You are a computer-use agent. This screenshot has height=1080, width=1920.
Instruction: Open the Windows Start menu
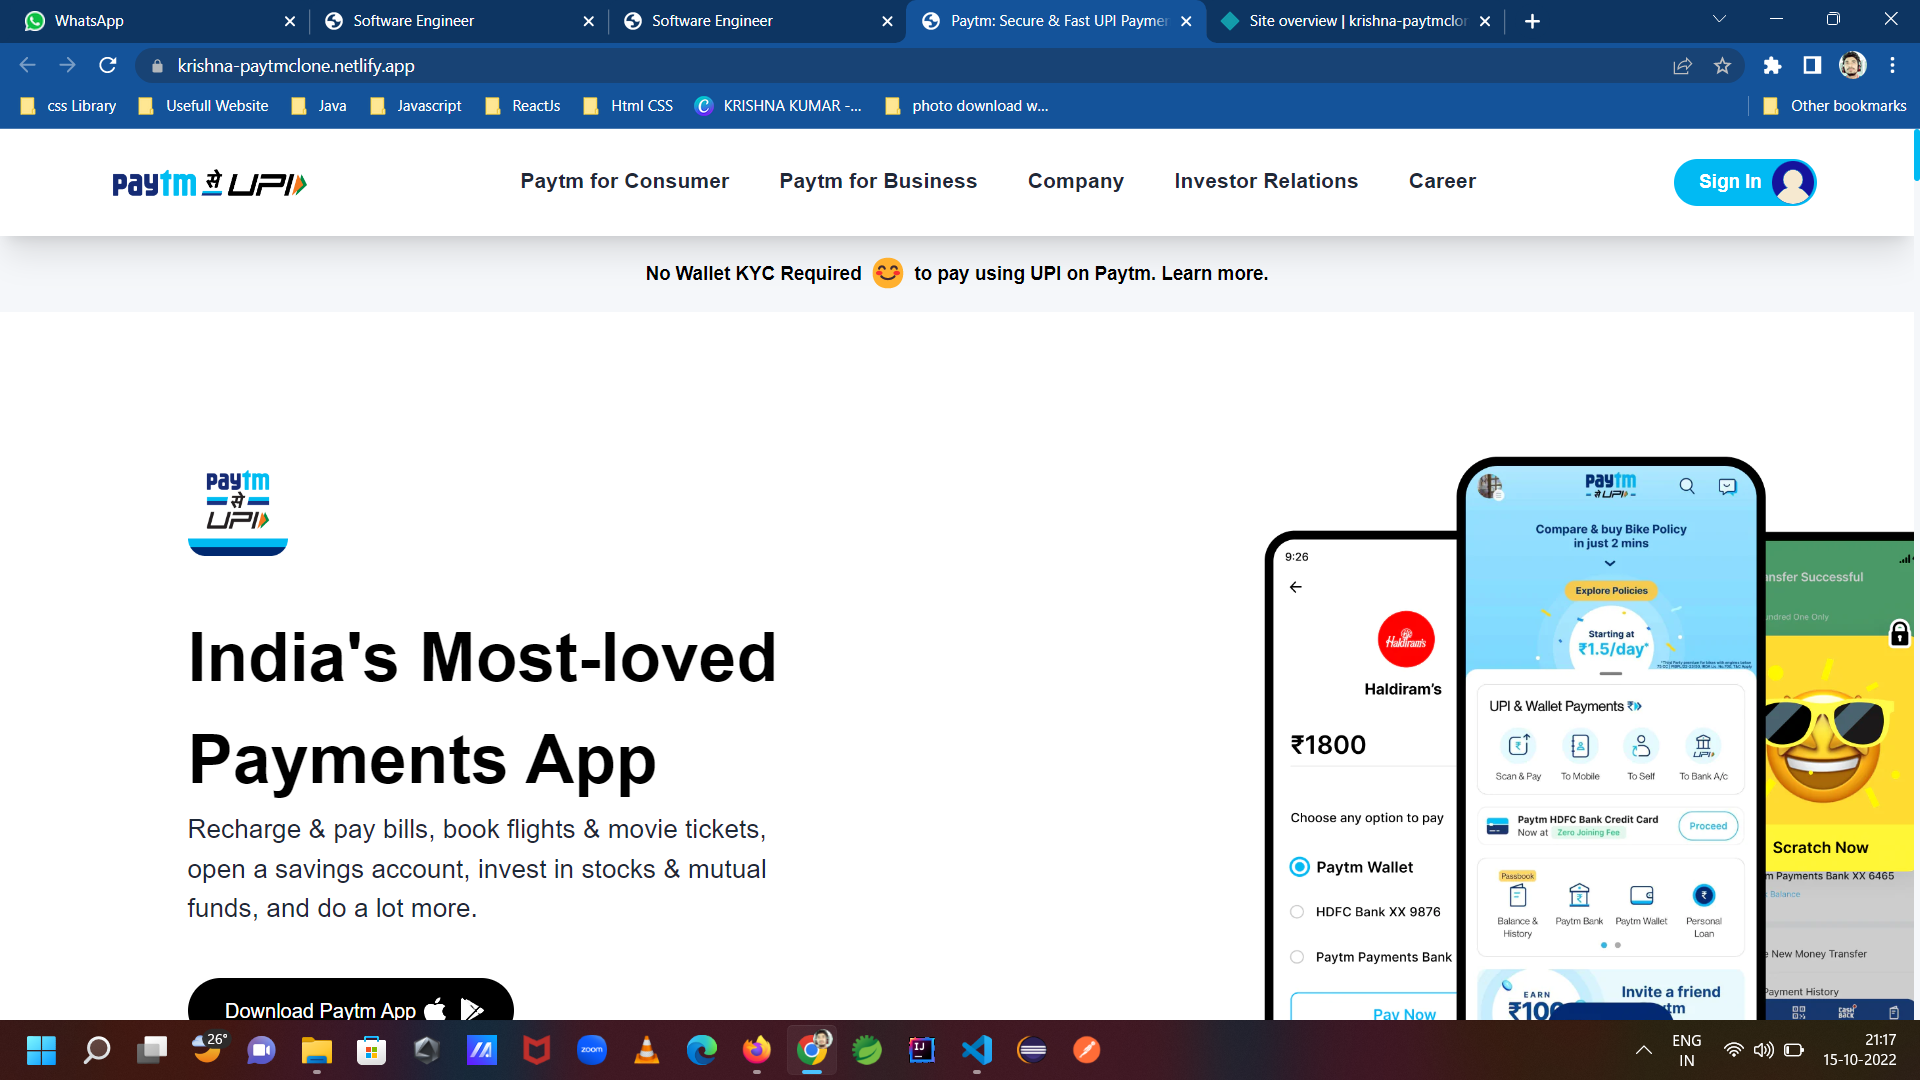click(x=42, y=1049)
